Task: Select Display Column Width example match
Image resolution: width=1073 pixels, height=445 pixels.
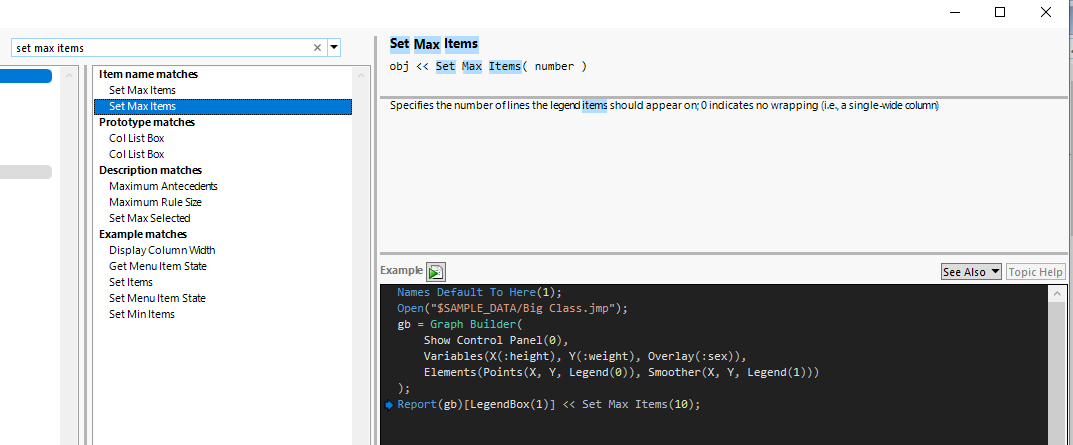Action: pyautogui.click(x=162, y=250)
